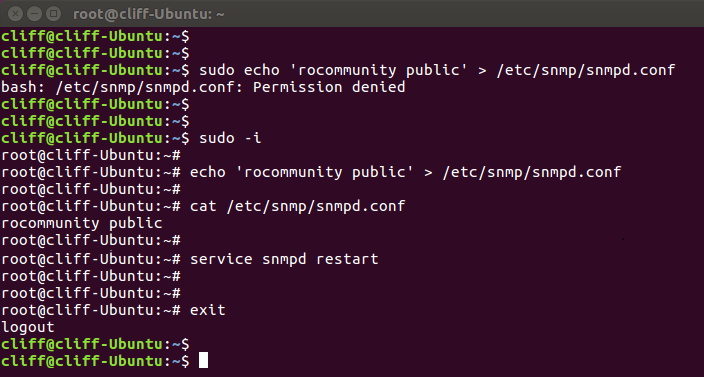This screenshot has width=704, height=377.
Task: Maximize the terminal window
Action: point(53,14)
